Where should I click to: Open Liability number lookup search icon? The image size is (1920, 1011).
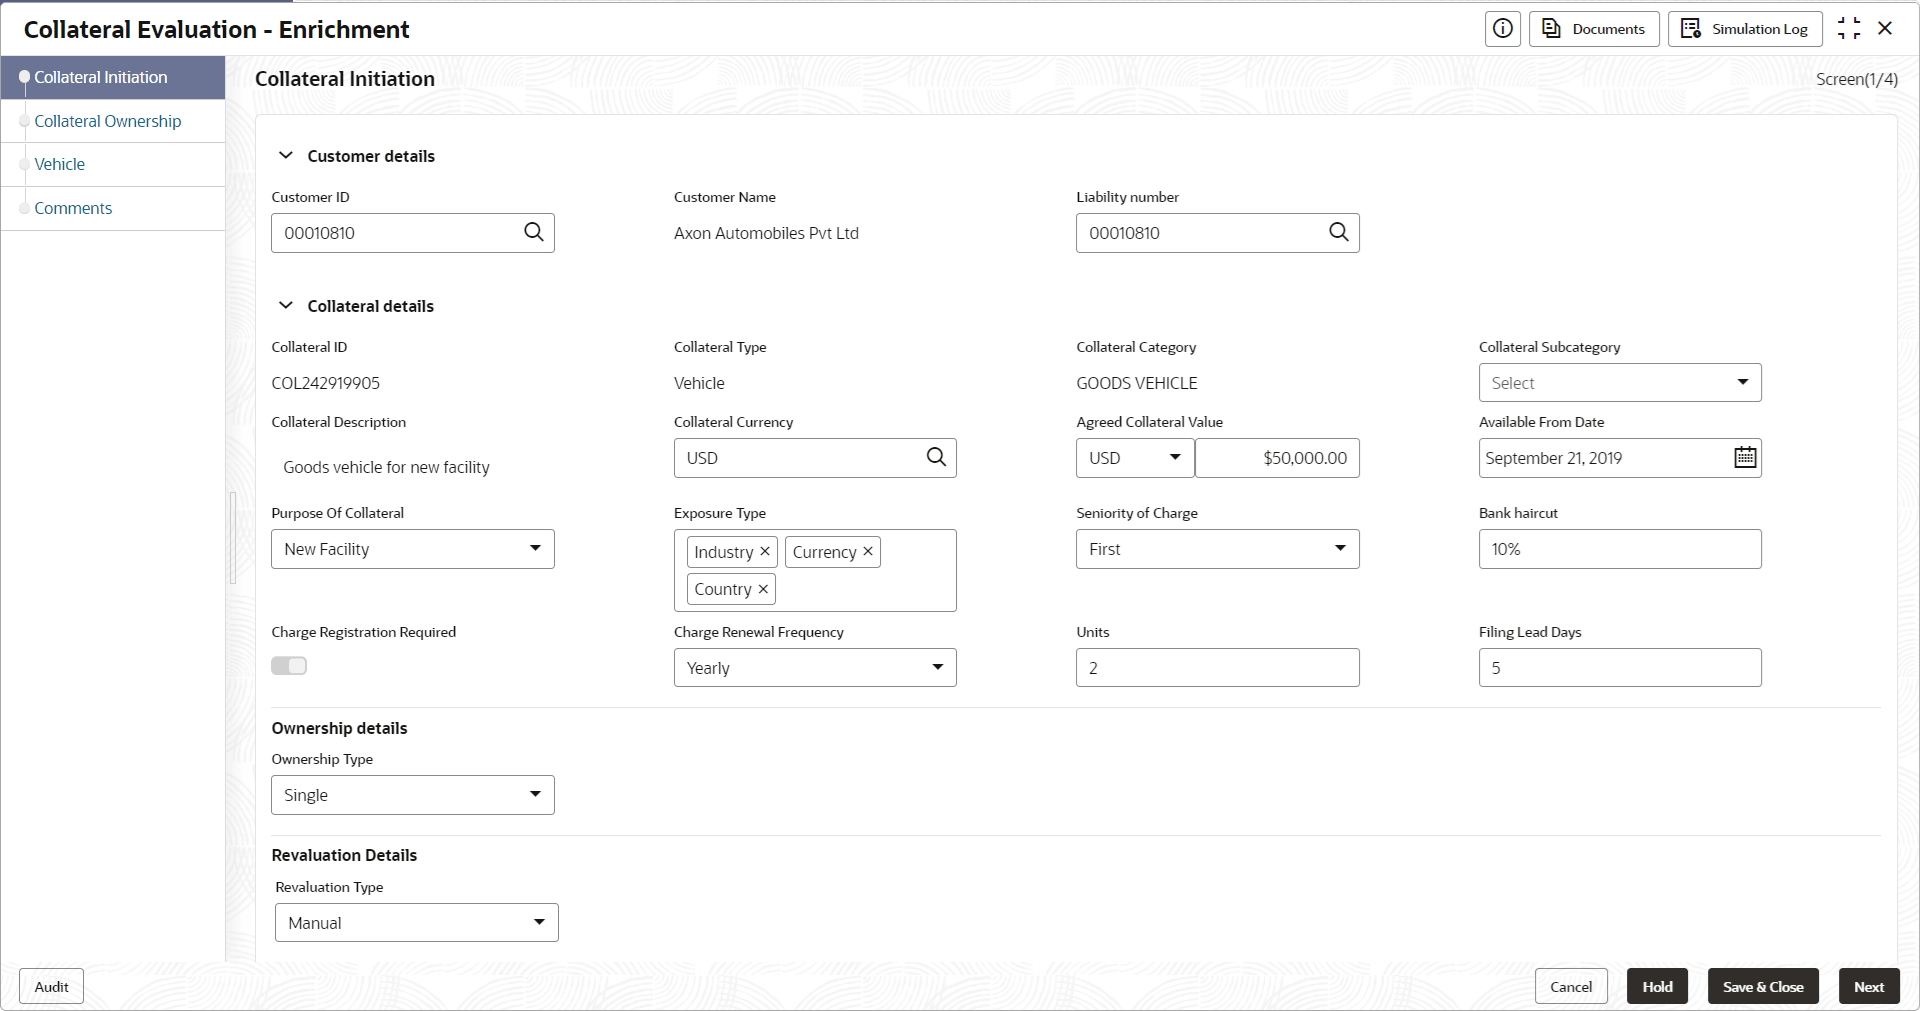pos(1339,232)
